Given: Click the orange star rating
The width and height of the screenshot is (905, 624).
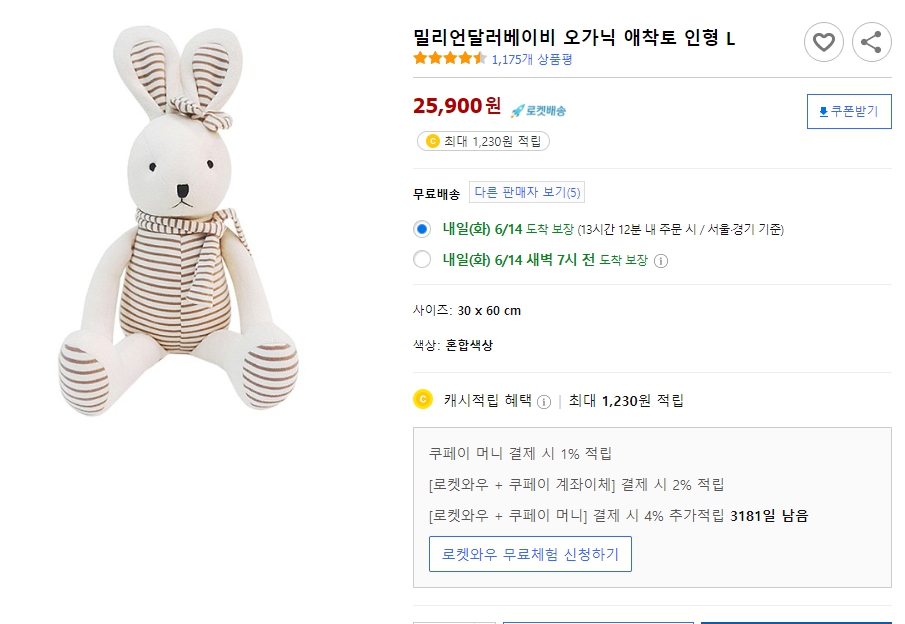Looking at the screenshot, I should click(x=450, y=59).
